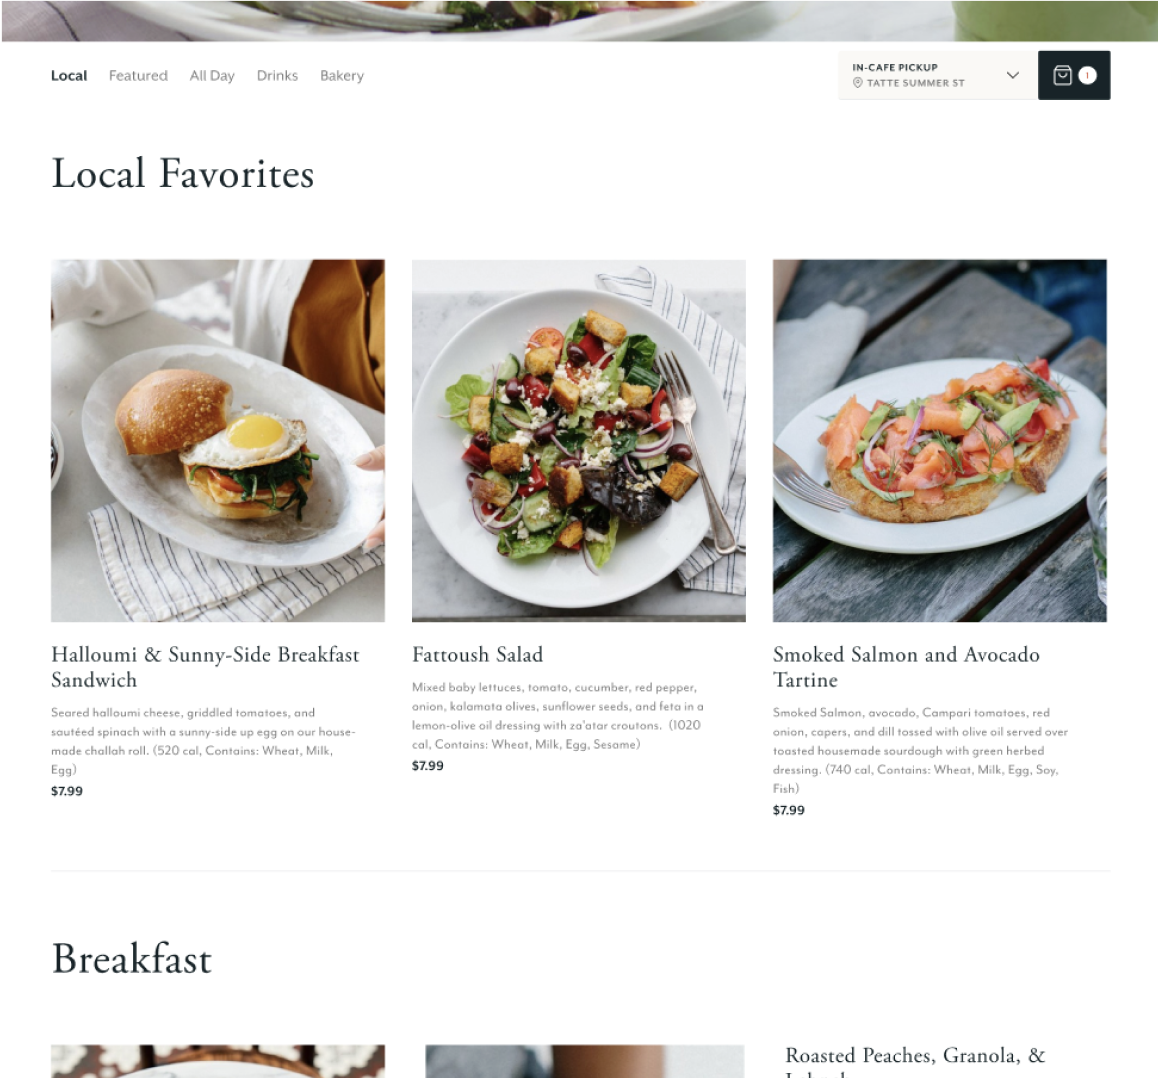Expand the In-Cafe Pickup chevron
This screenshot has height=1078, width=1158.
pos(1013,75)
